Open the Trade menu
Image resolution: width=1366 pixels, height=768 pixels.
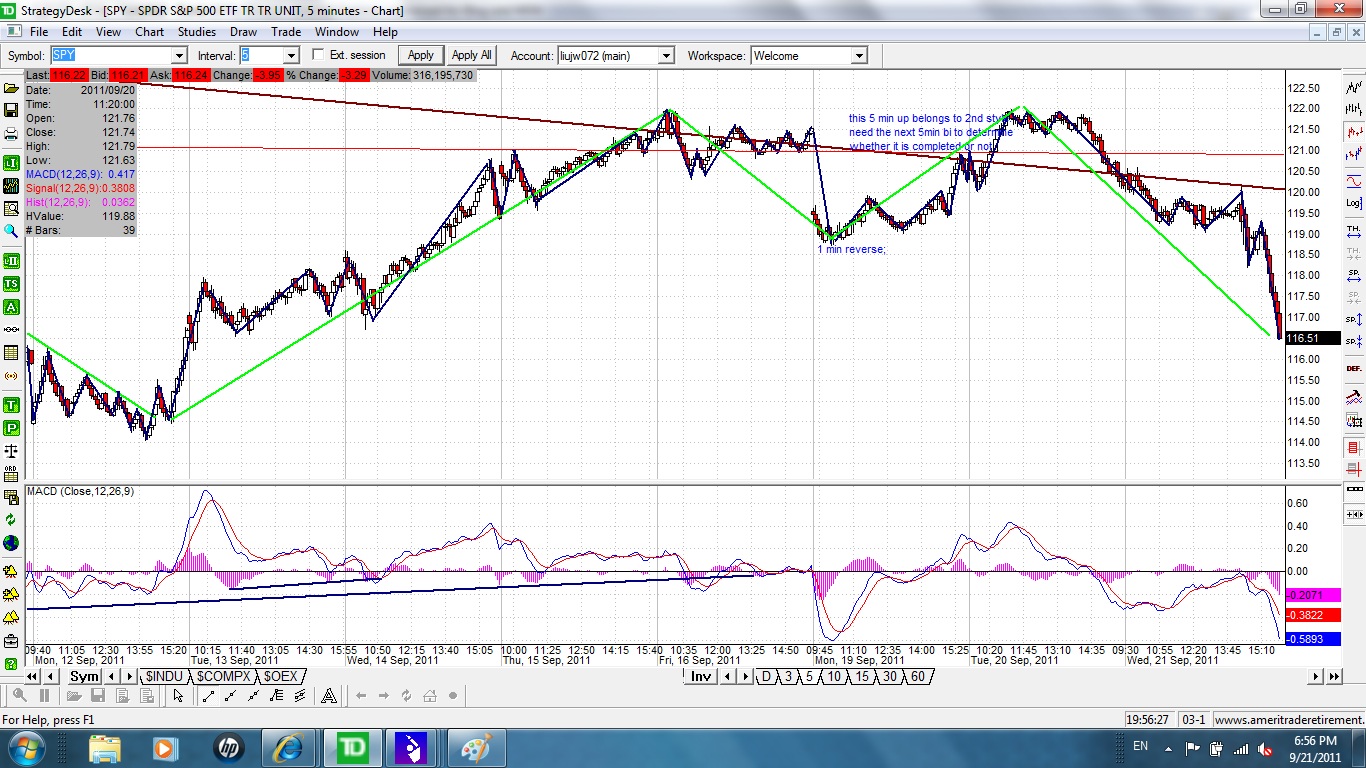[286, 32]
